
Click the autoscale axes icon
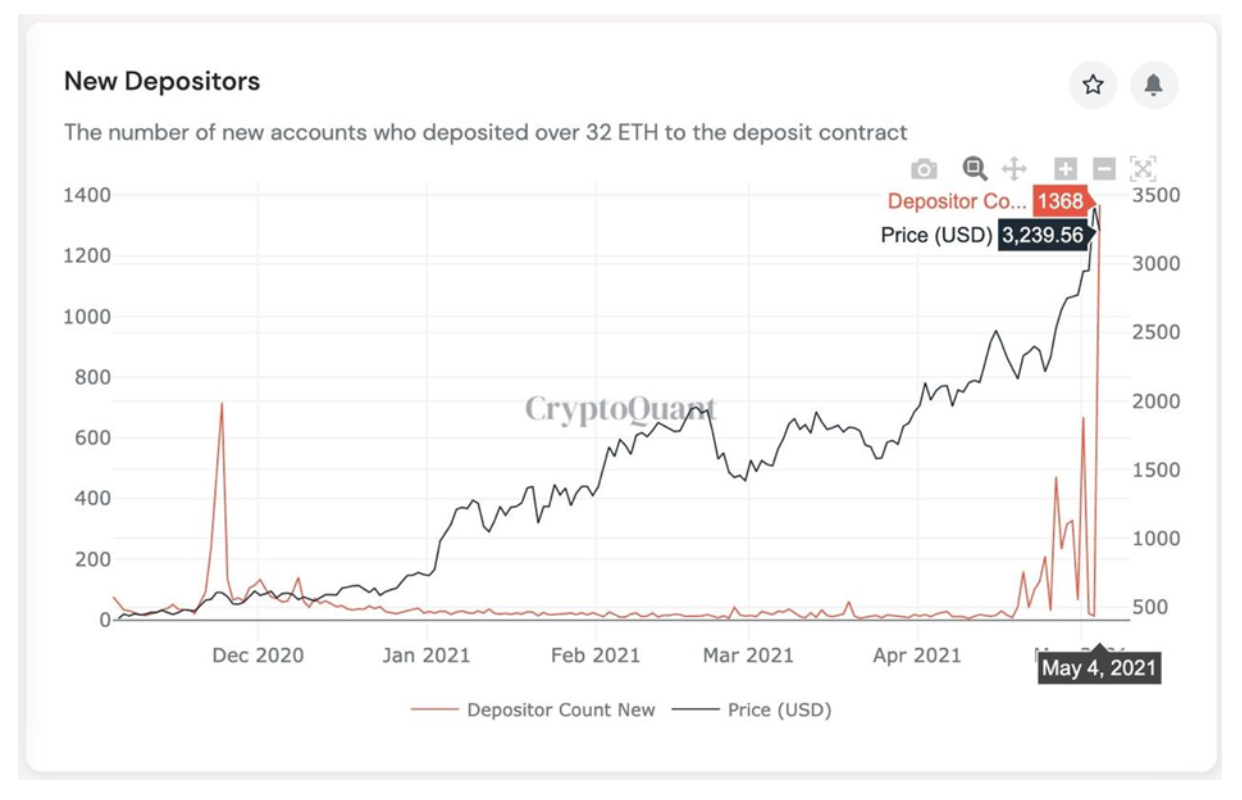[x=1142, y=169]
